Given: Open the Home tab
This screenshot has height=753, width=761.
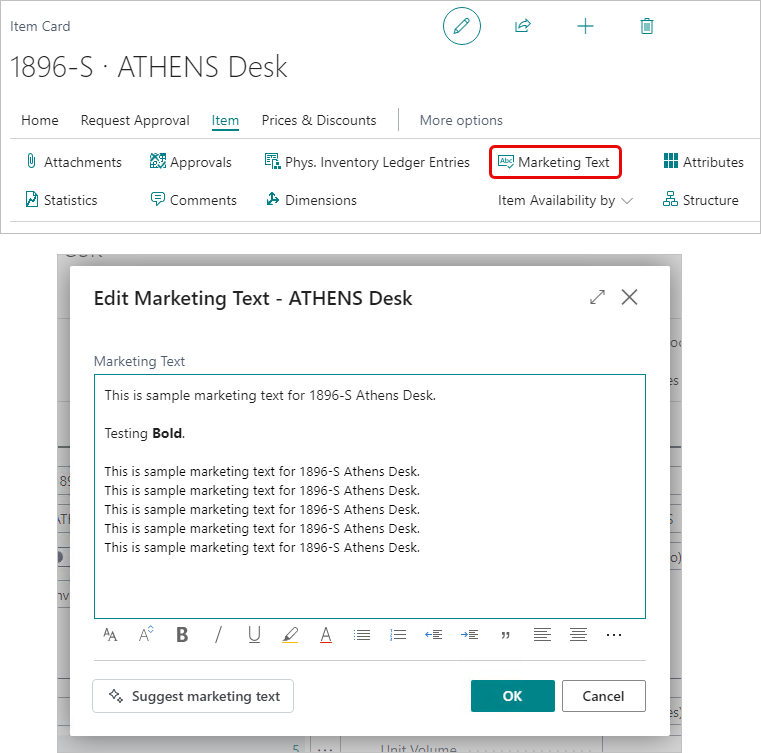Looking at the screenshot, I should point(40,120).
